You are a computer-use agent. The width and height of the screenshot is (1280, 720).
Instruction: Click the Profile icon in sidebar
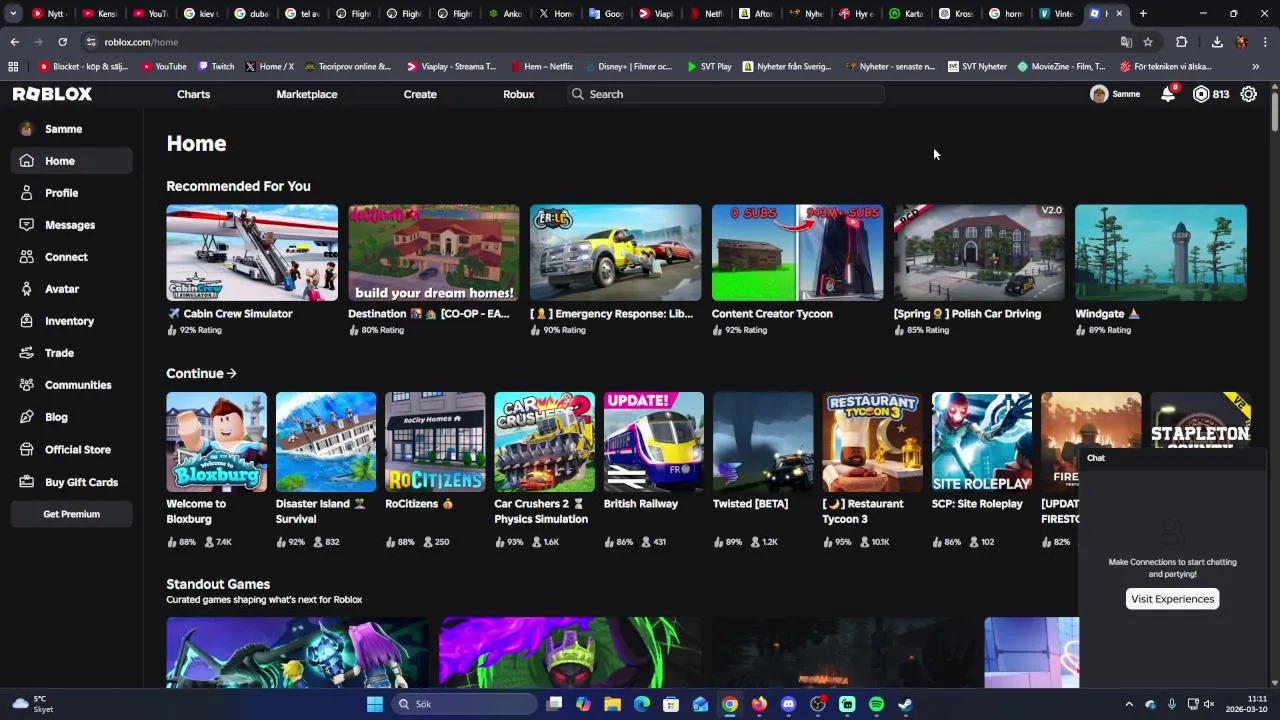(x=26, y=193)
